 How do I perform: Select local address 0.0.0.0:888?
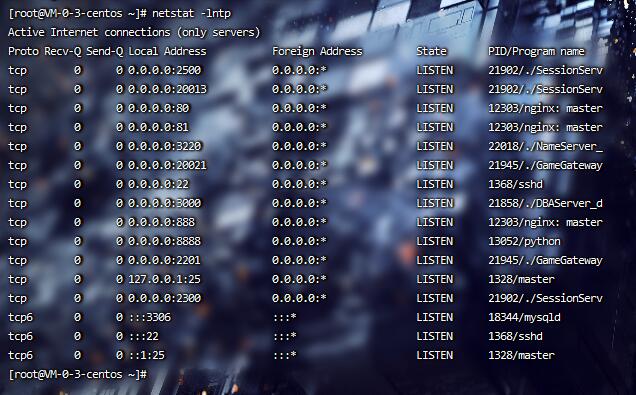[162, 222]
